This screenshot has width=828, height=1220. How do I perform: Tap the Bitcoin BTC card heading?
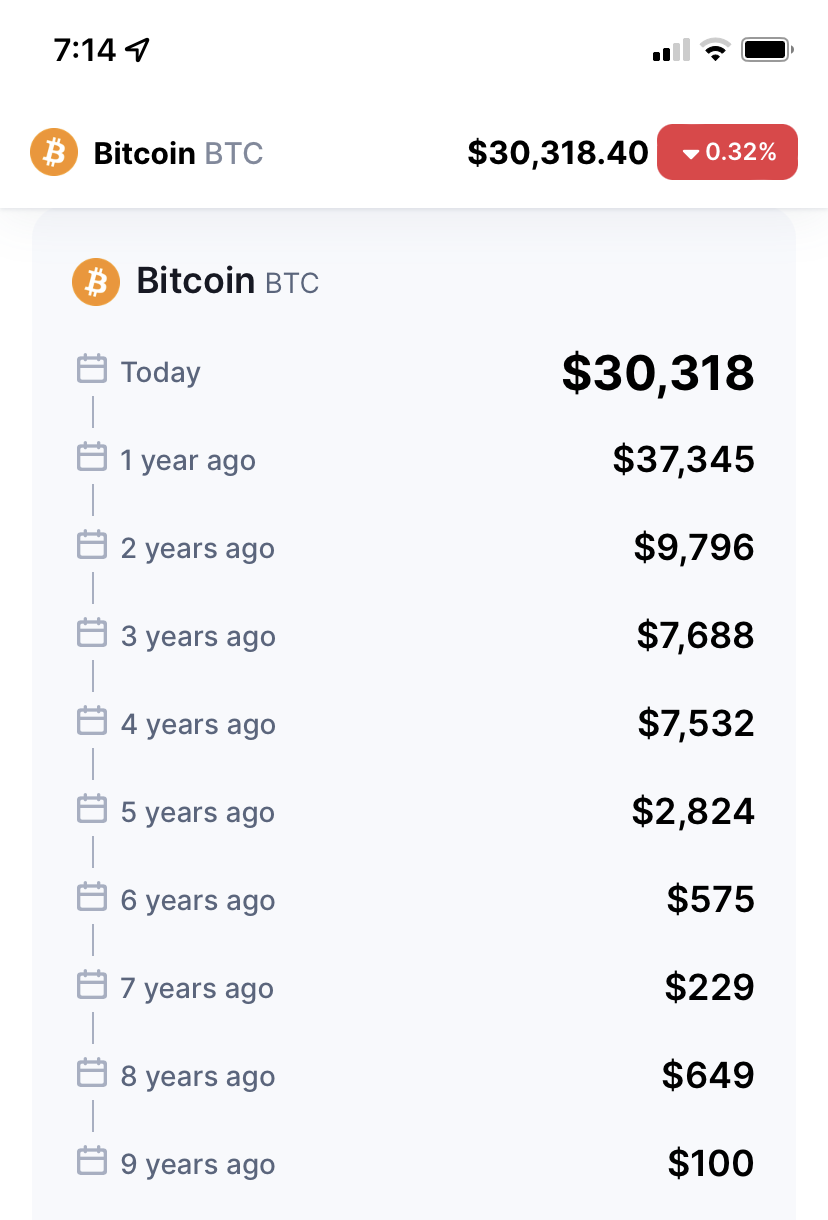click(227, 281)
